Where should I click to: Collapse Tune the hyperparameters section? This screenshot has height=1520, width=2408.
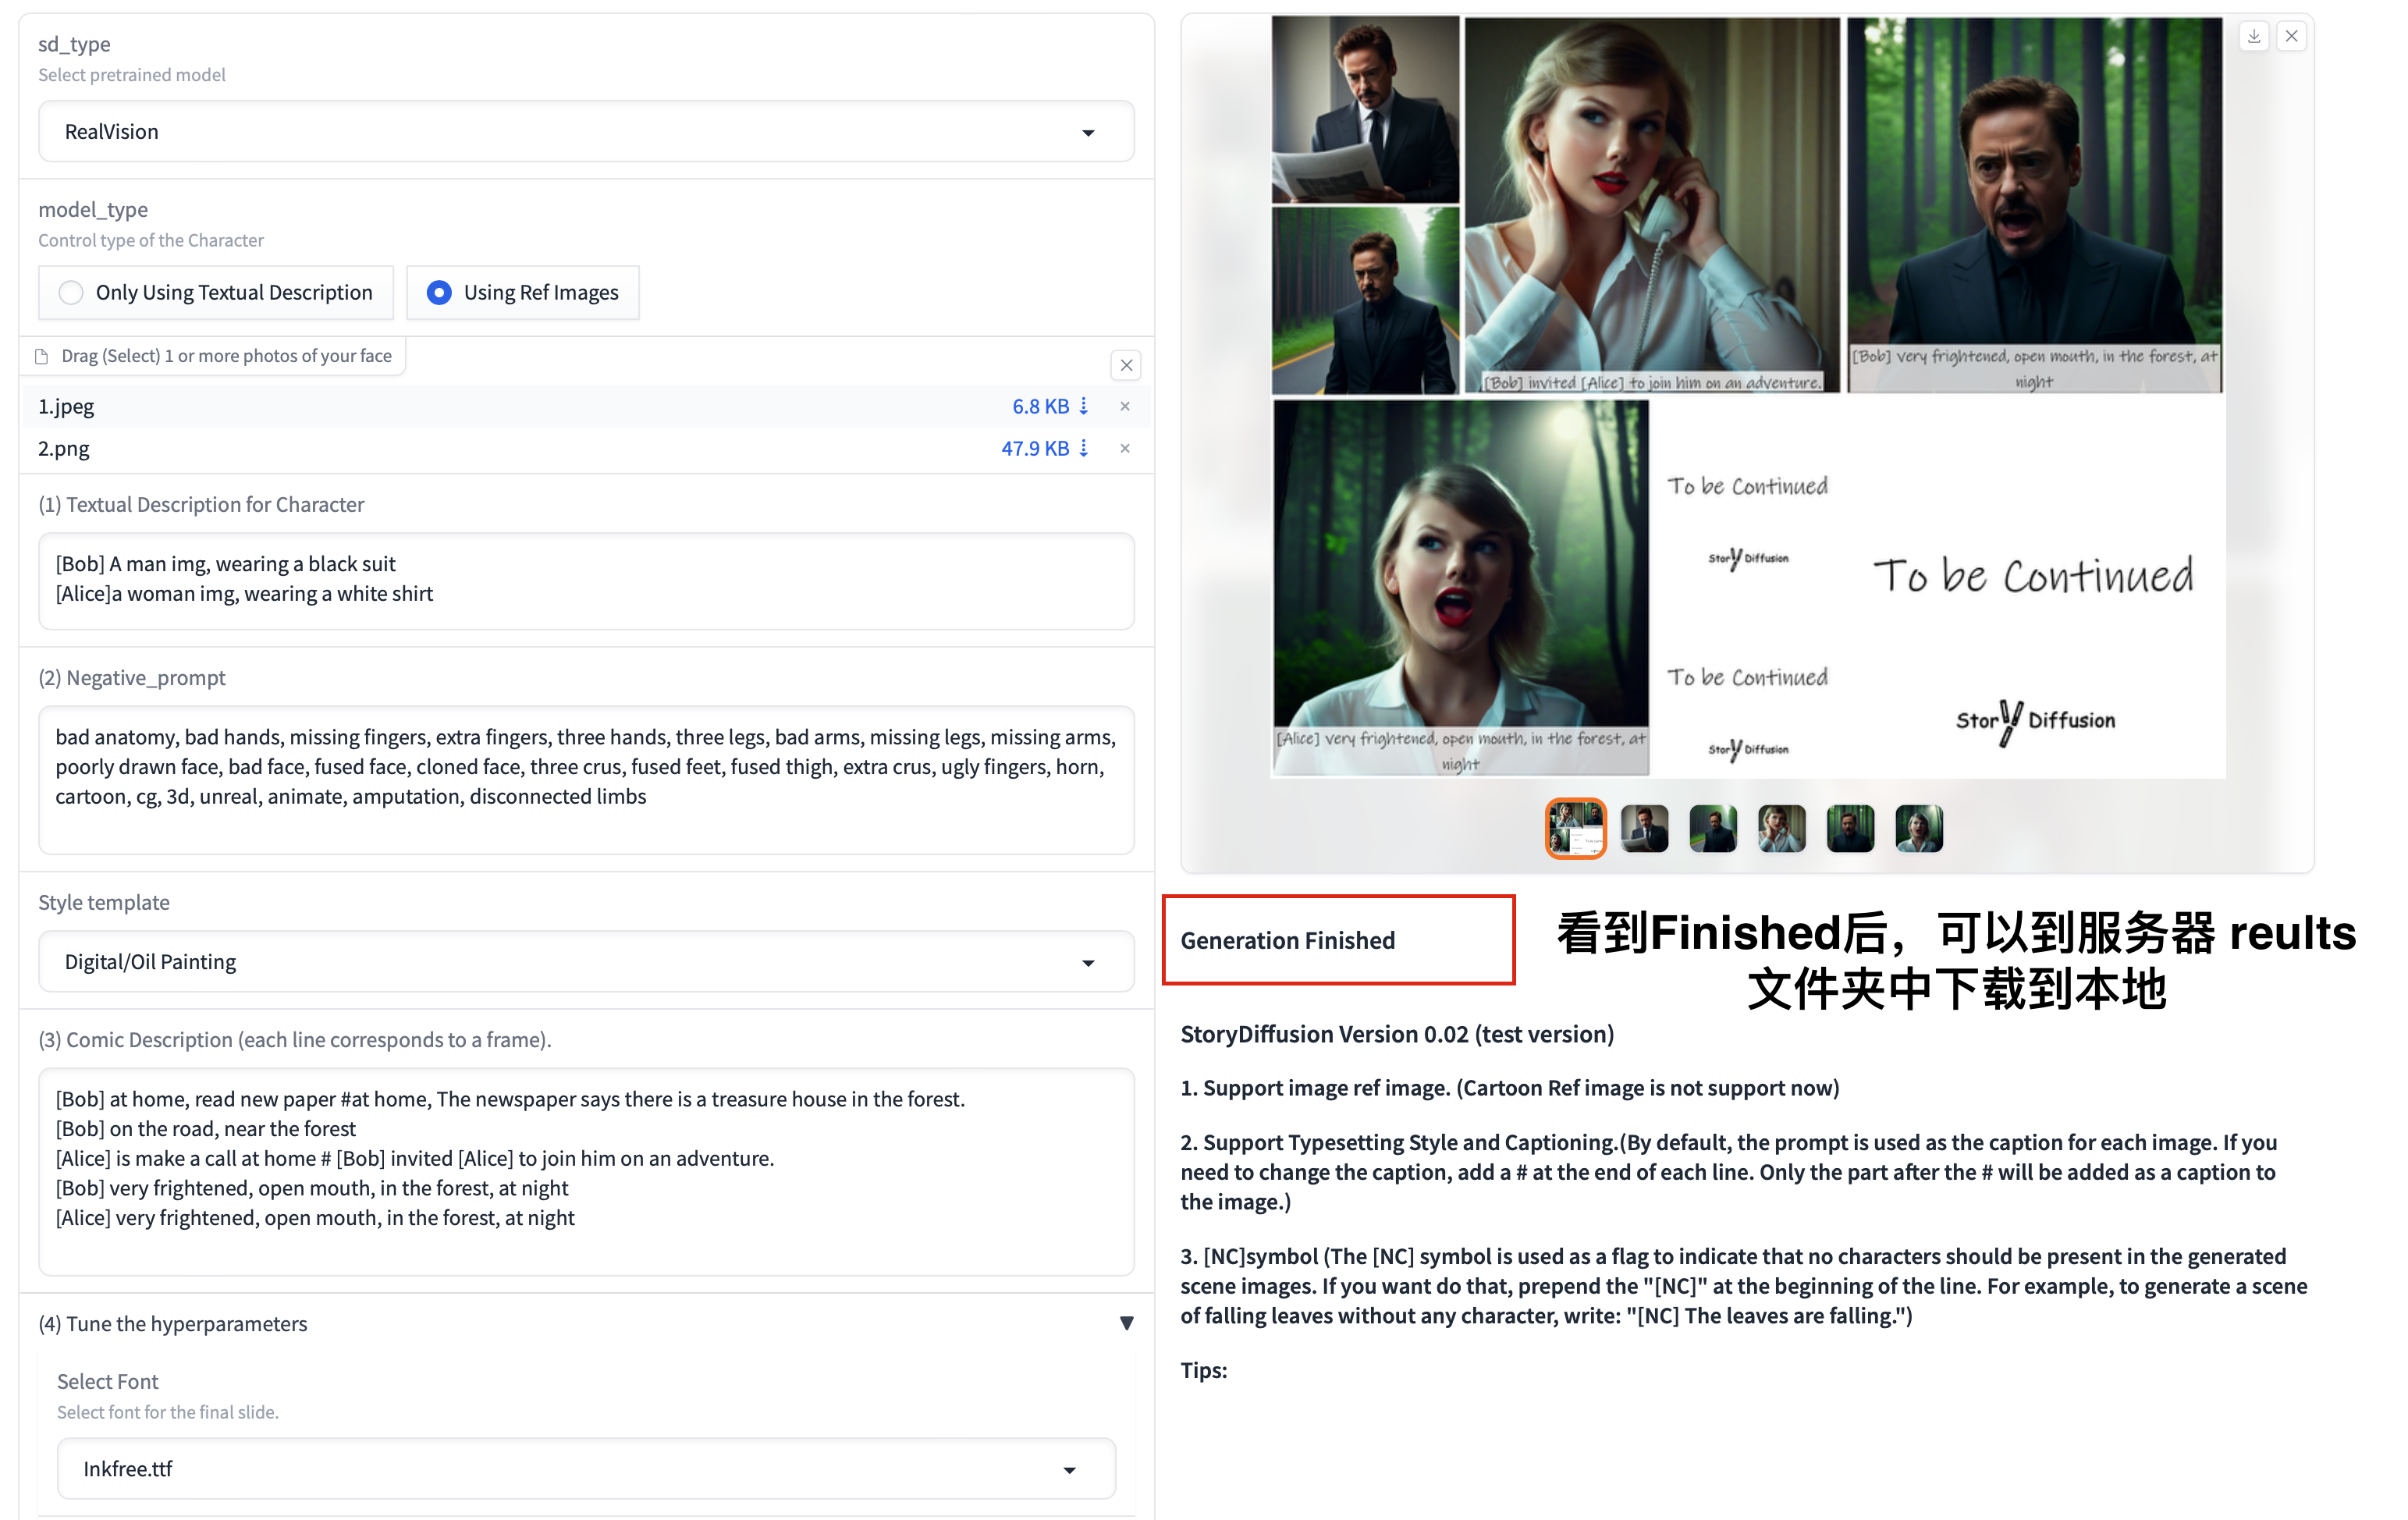tap(1126, 1323)
